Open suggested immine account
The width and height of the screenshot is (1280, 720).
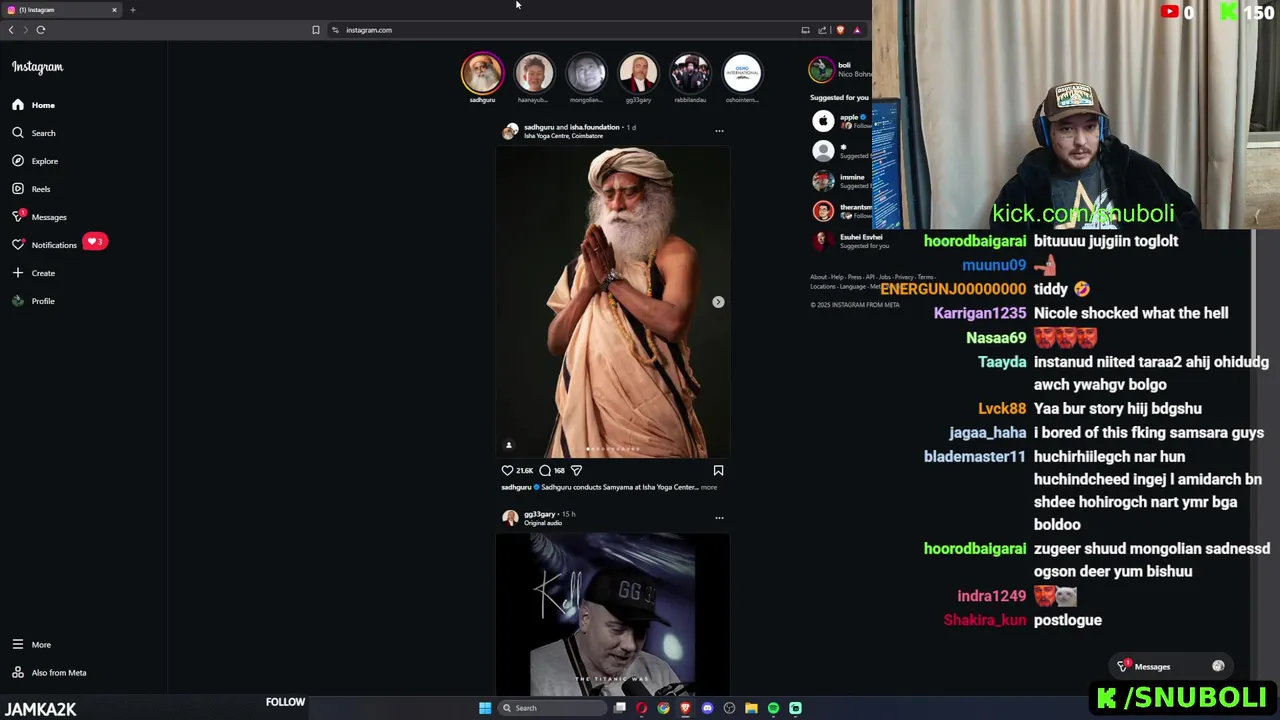tap(852, 178)
